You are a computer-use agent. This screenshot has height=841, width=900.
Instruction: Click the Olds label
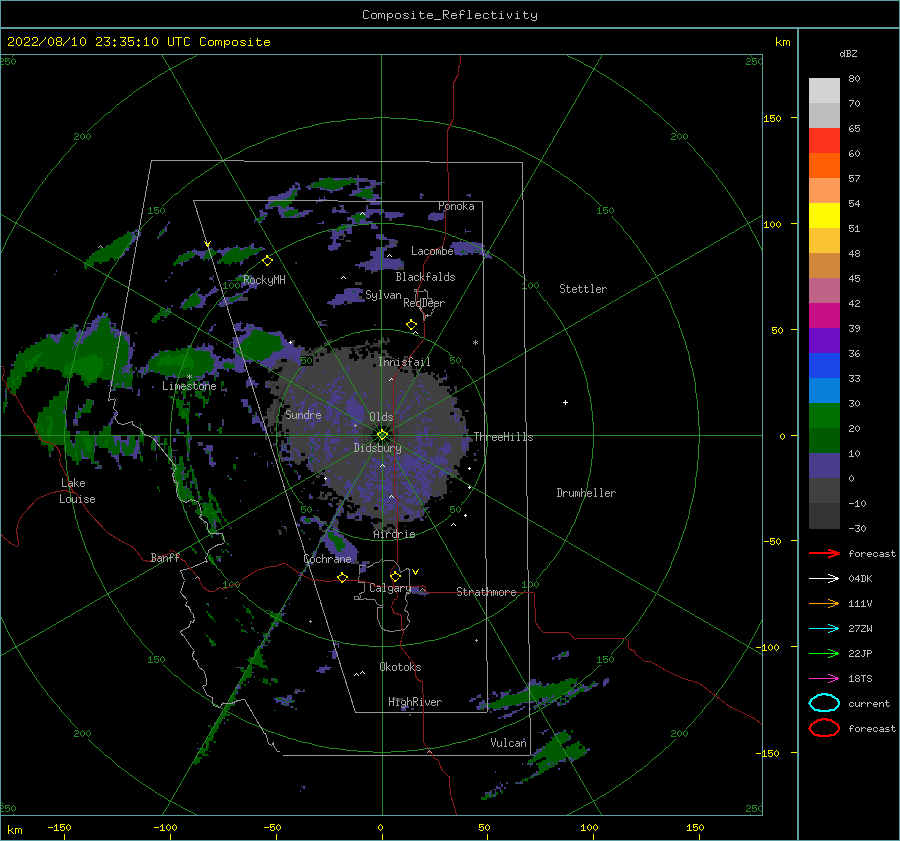381,417
